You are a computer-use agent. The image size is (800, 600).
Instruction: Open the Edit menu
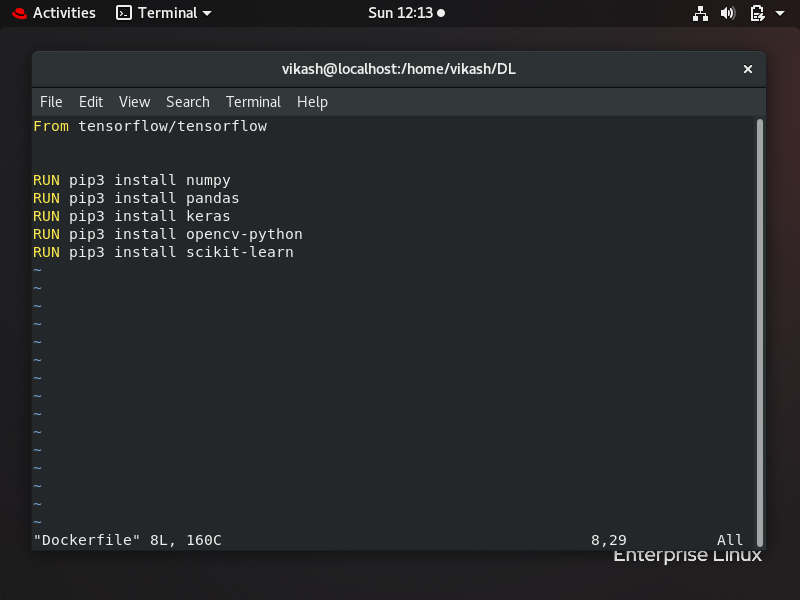[x=91, y=101]
